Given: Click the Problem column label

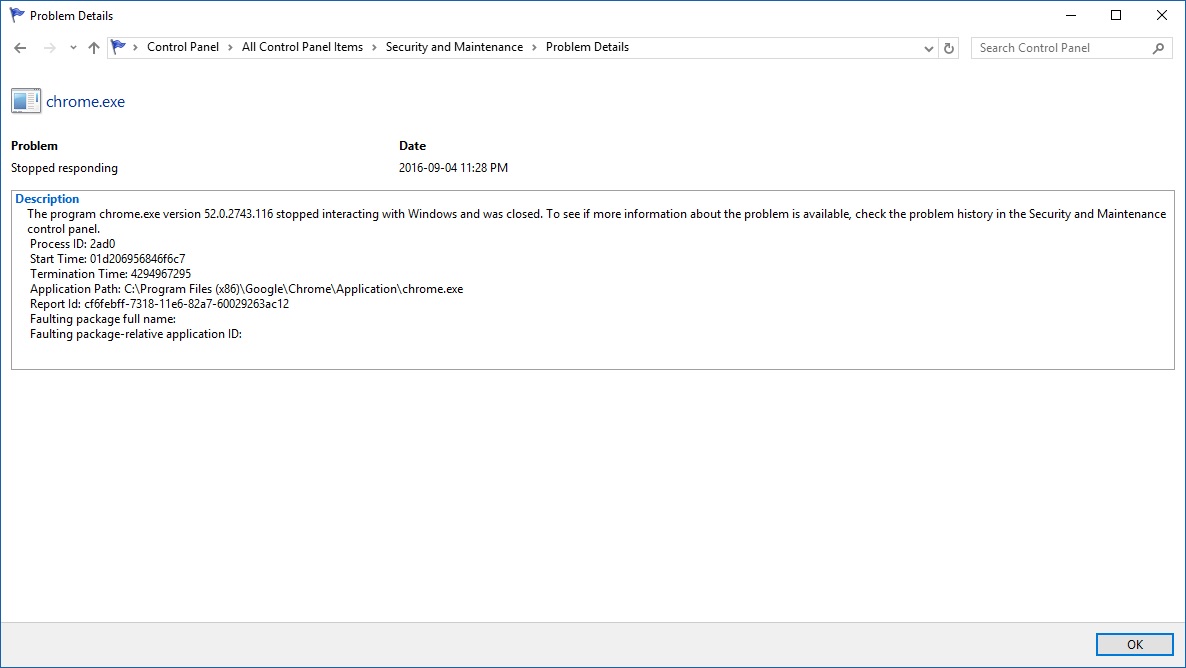Looking at the screenshot, I should pos(34,146).
